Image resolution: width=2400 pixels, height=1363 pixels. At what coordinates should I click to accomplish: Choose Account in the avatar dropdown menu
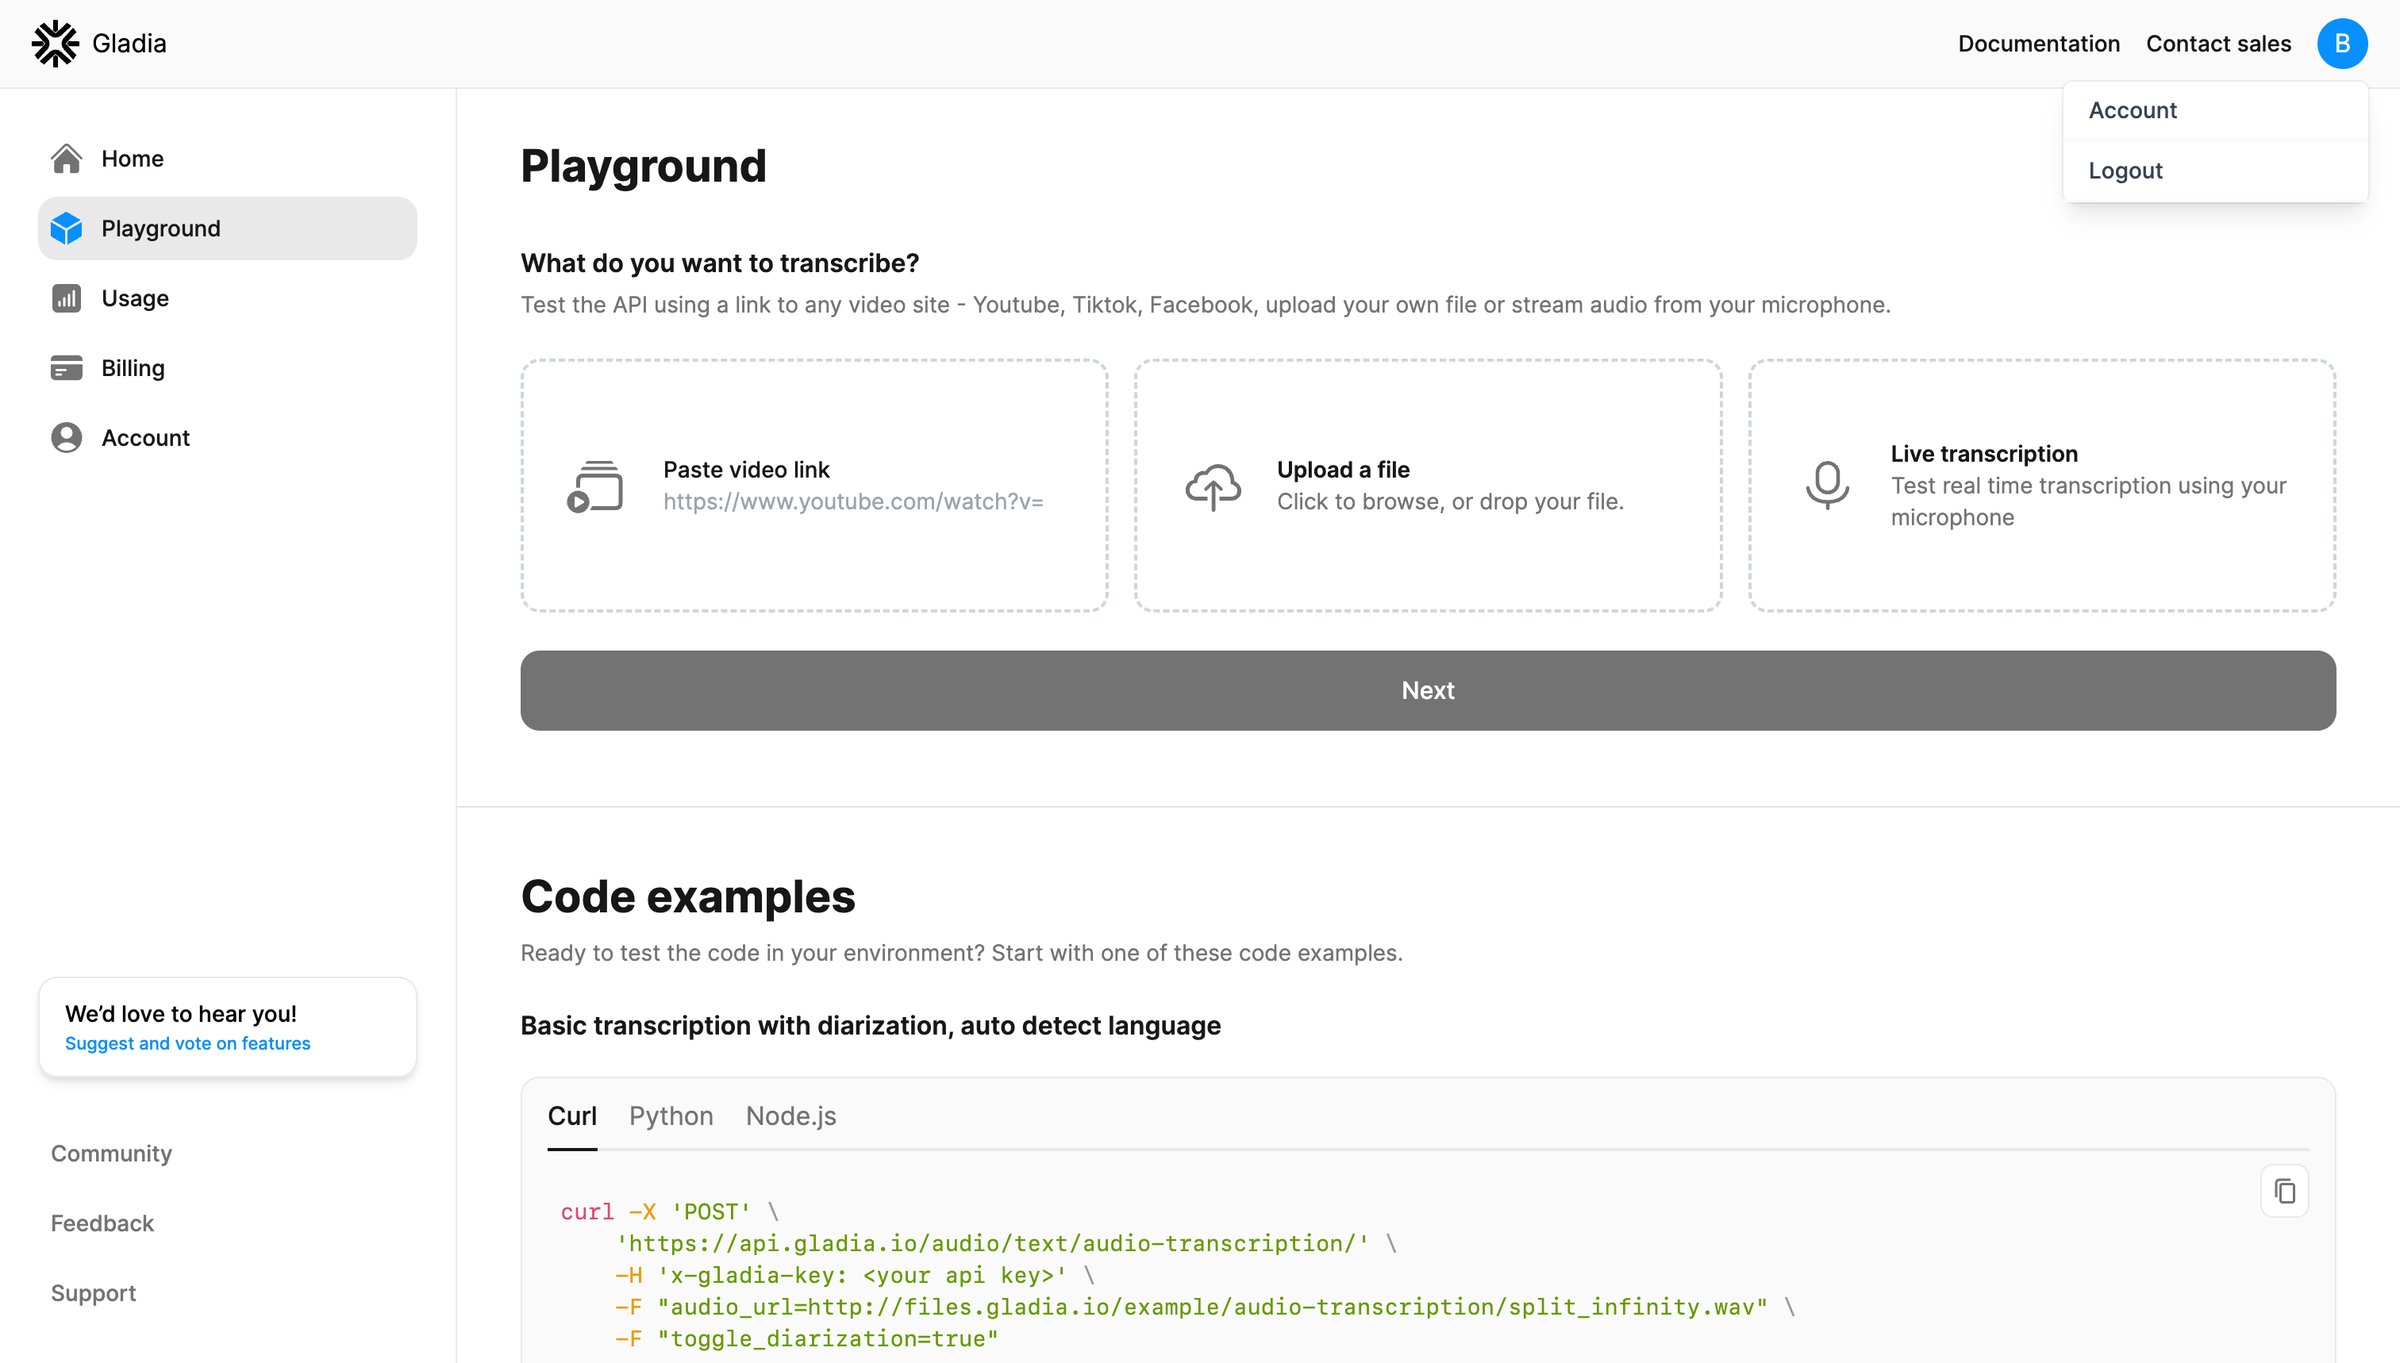2215,110
